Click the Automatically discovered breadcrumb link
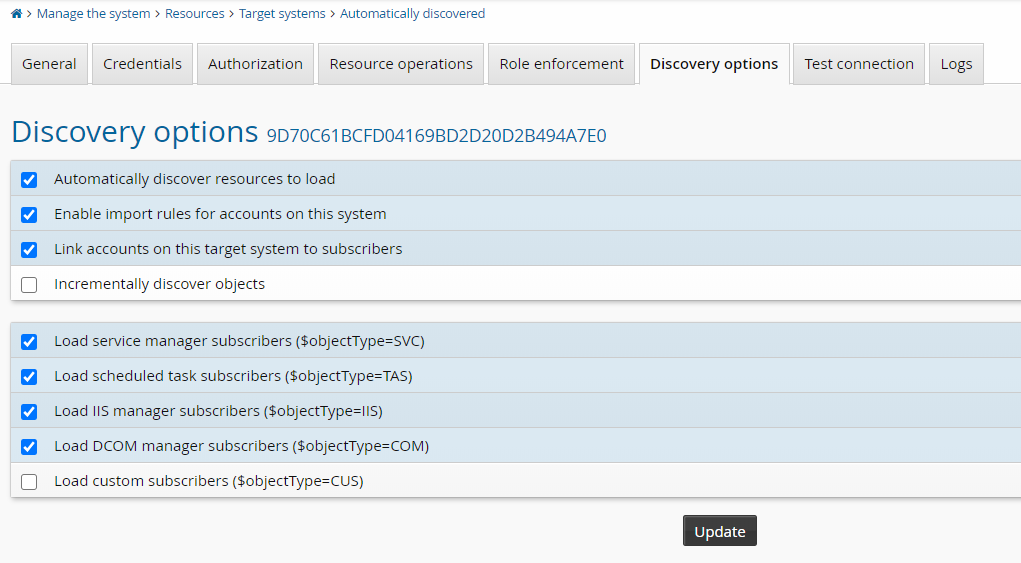The height and width of the screenshot is (563, 1021). [x=412, y=14]
